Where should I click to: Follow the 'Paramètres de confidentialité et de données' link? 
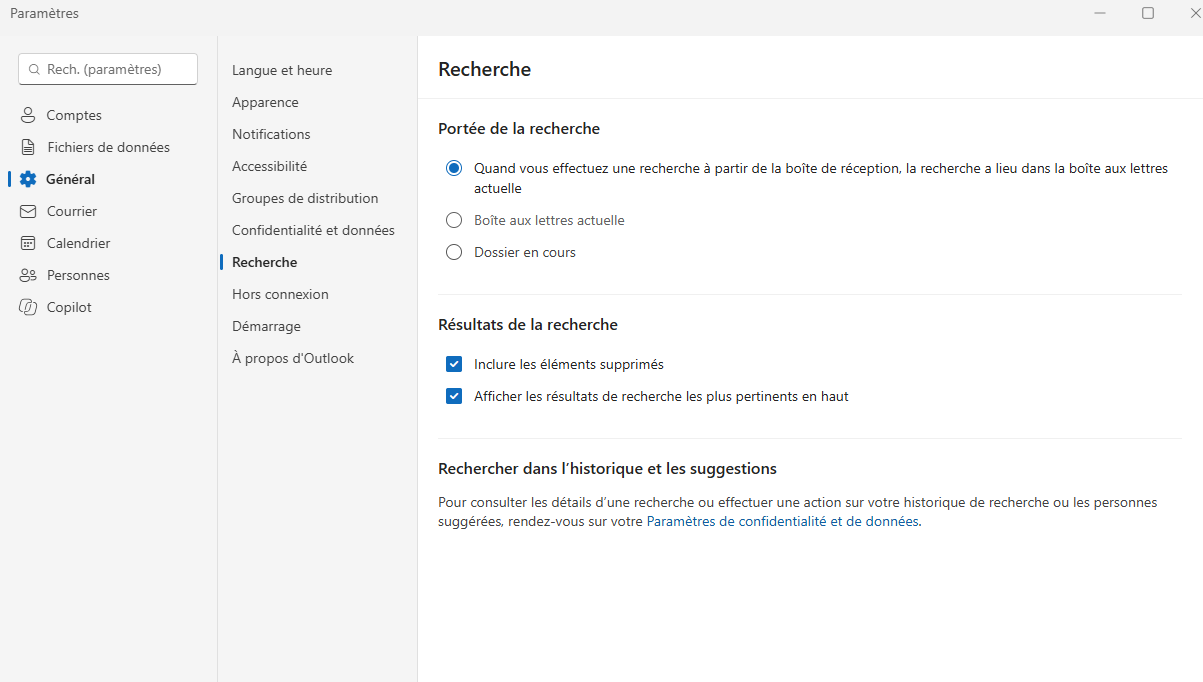click(x=782, y=521)
